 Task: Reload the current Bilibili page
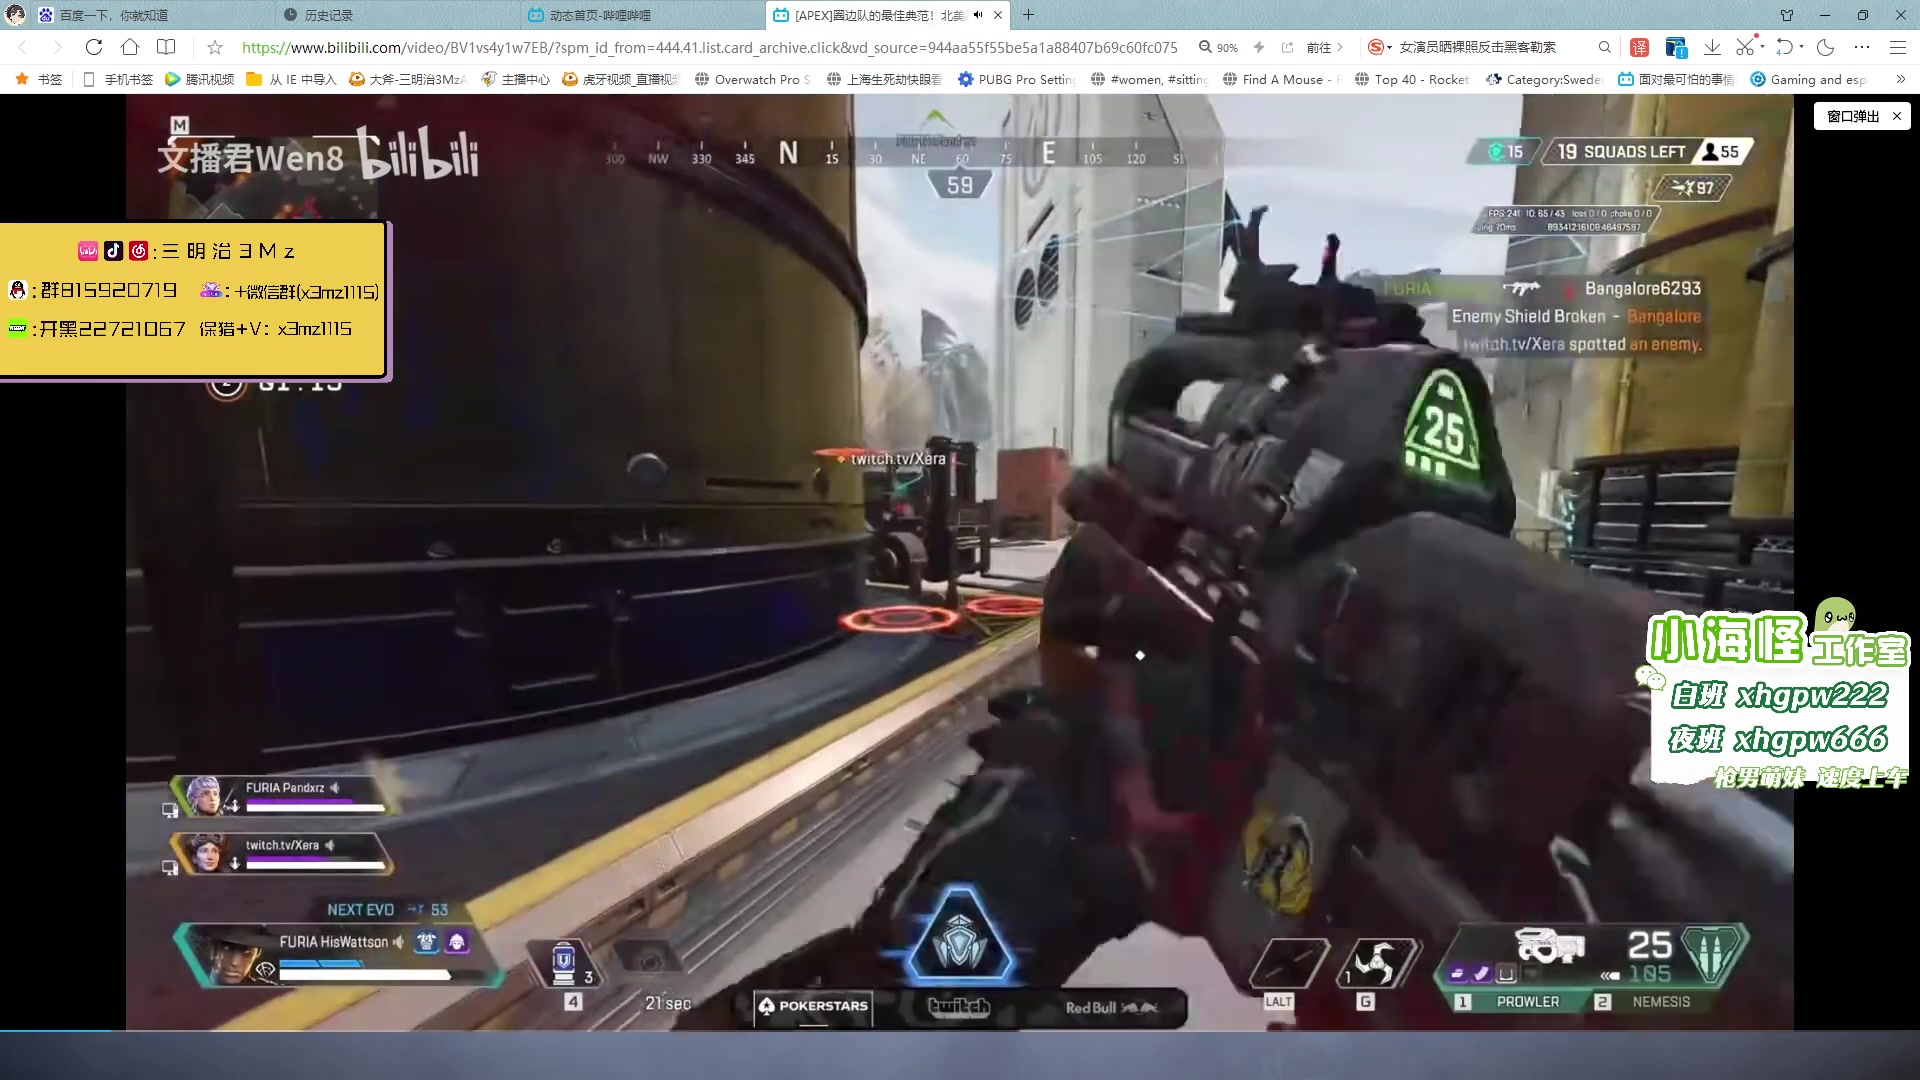click(94, 47)
